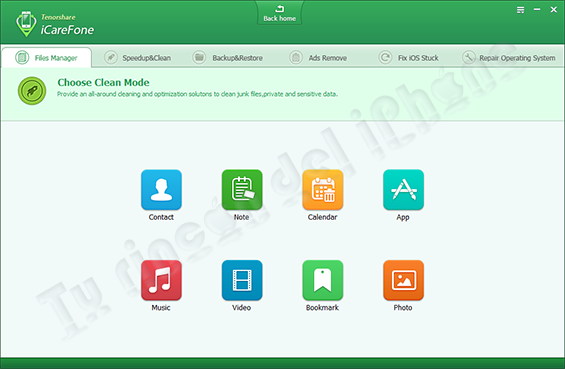This screenshot has height=369, width=565.
Task: Switch to Repair Operating System tab
Action: click(x=509, y=58)
